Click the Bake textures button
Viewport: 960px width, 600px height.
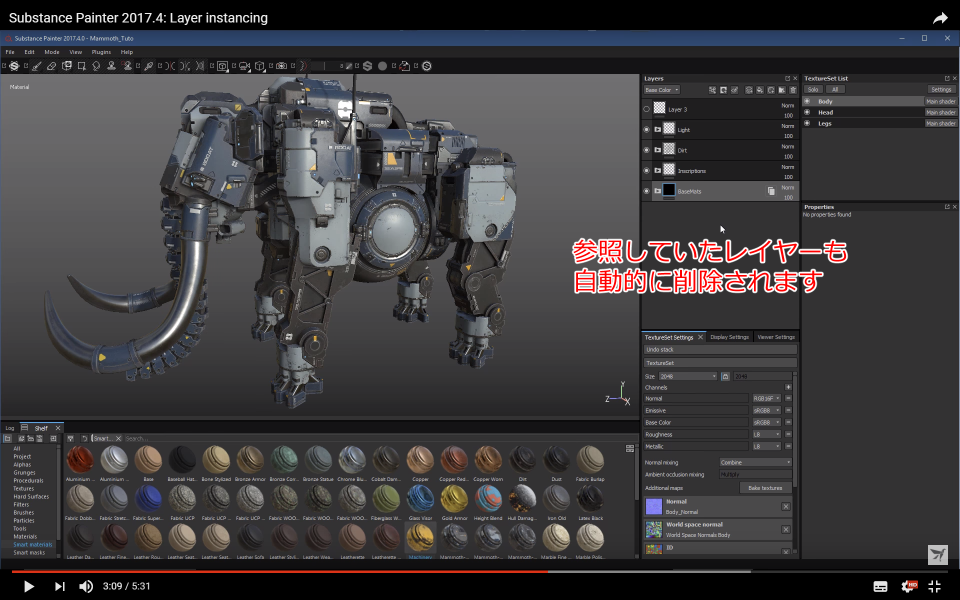pyautogui.click(x=765, y=488)
